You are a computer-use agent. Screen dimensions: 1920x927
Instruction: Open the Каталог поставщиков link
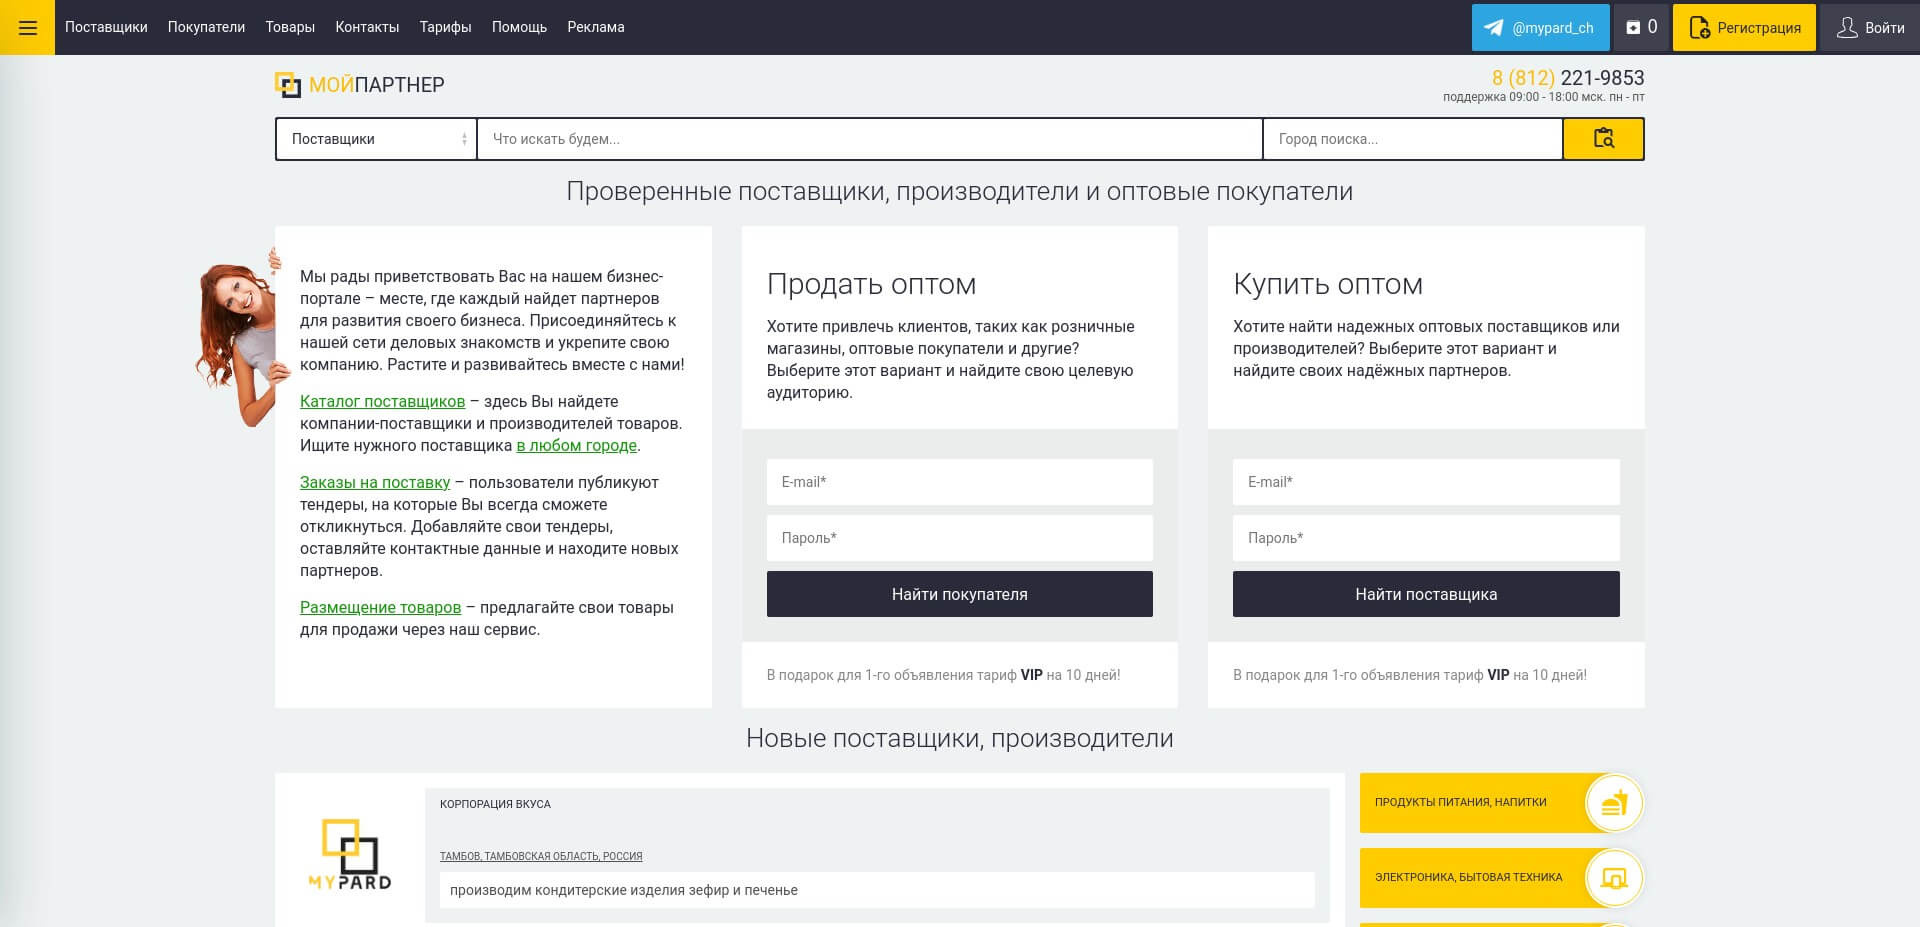(382, 401)
